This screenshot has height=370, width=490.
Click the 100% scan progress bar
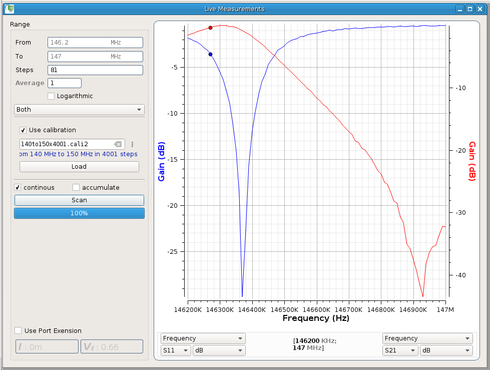pyautogui.click(x=79, y=213)
